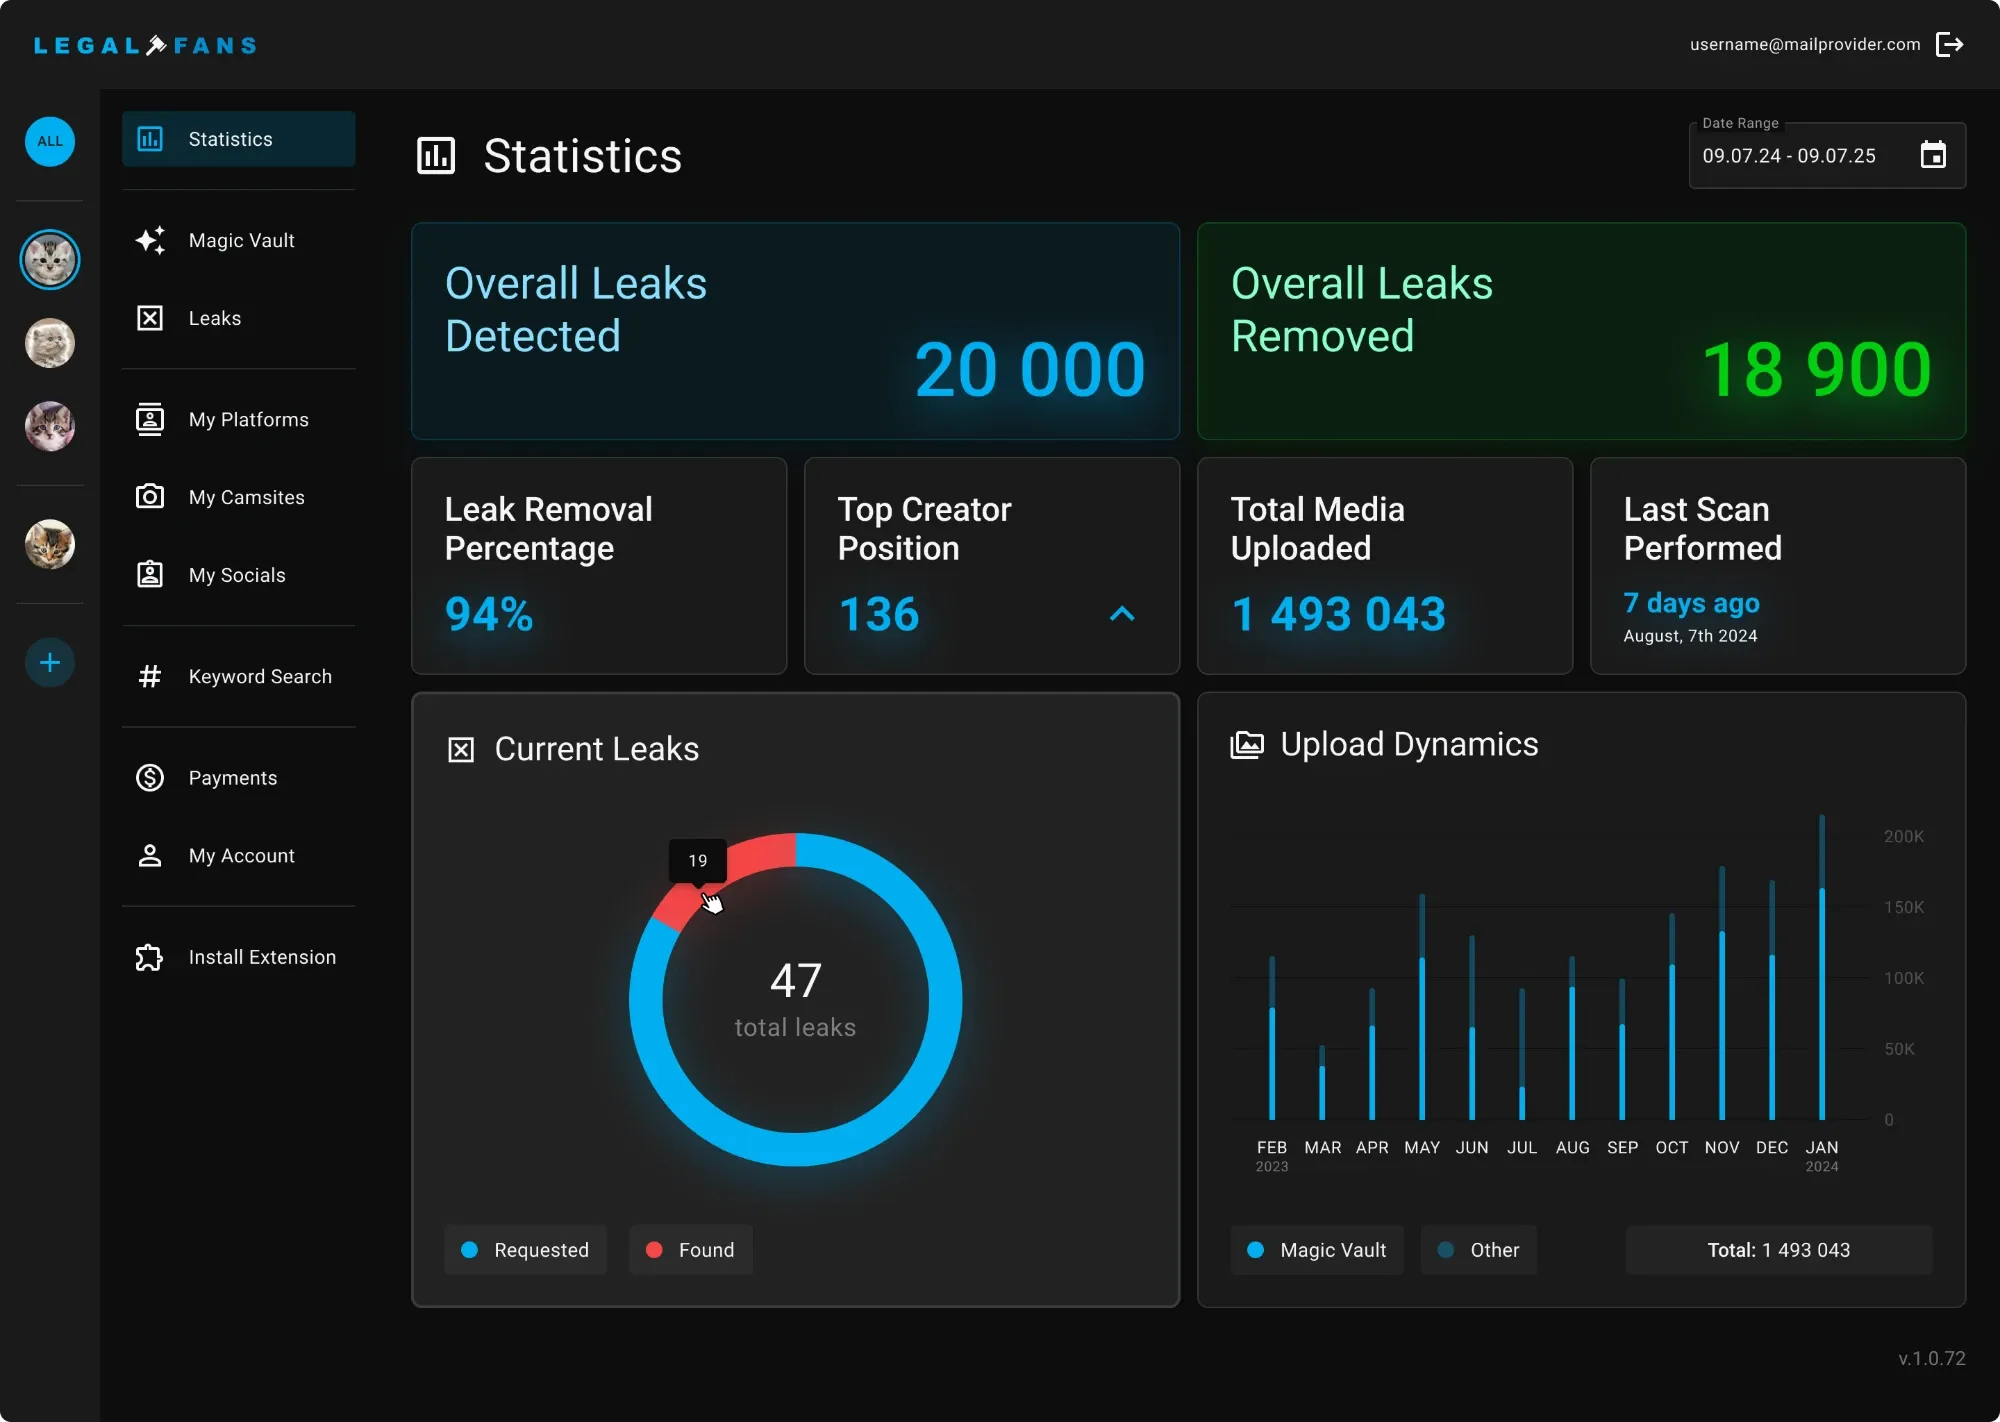The height and width of the screenshot is (1422, 2000).
Task: Click the My Camsites camera icon
Action: coord(150,496)
